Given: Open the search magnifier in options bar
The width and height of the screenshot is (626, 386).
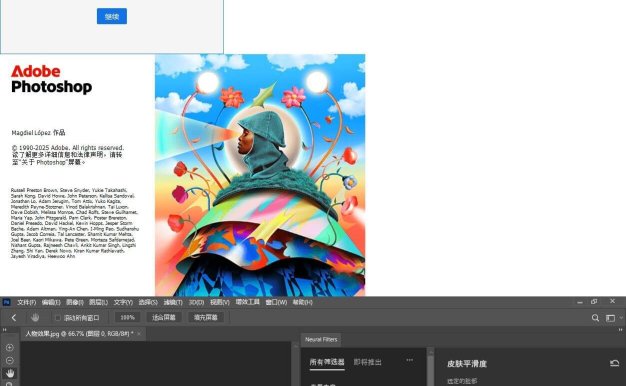Looking at the screenshot, I should [595, 318].
